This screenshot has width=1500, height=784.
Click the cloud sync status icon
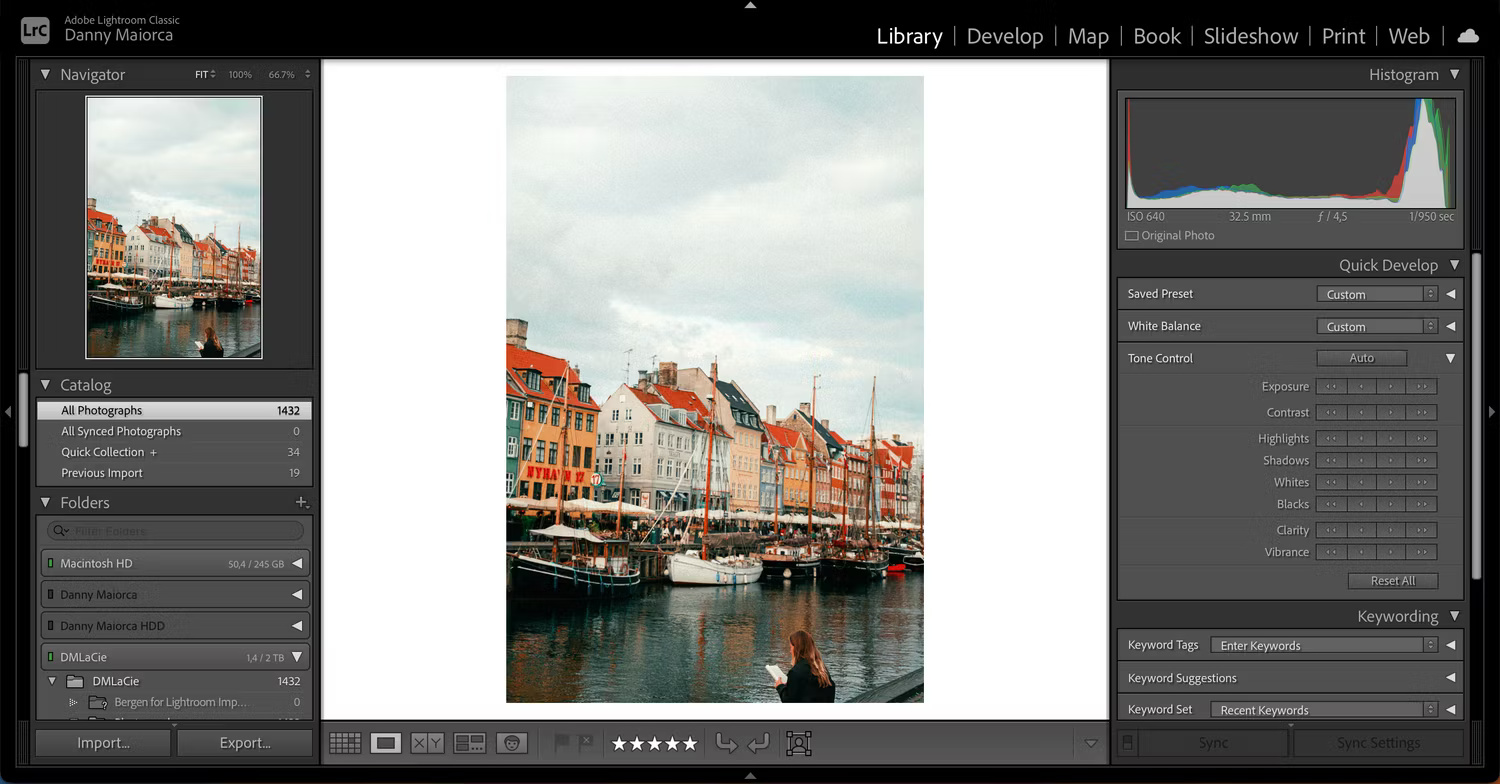[x=1467, y=35]
